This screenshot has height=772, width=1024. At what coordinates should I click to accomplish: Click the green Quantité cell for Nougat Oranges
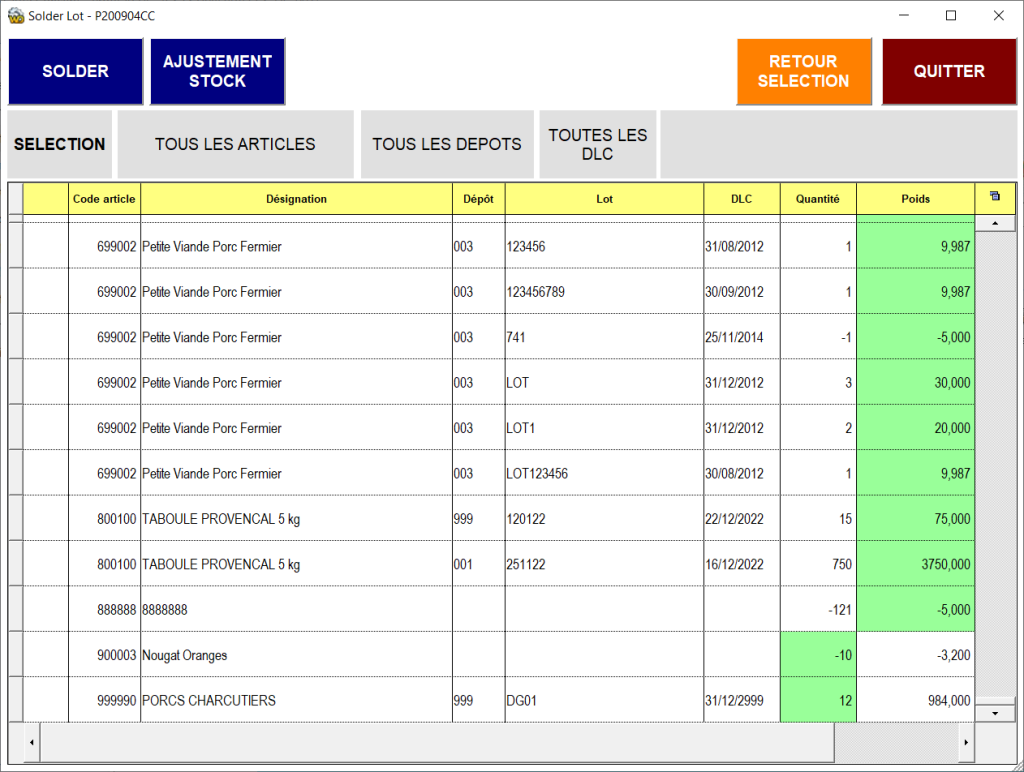click(818, 655)
